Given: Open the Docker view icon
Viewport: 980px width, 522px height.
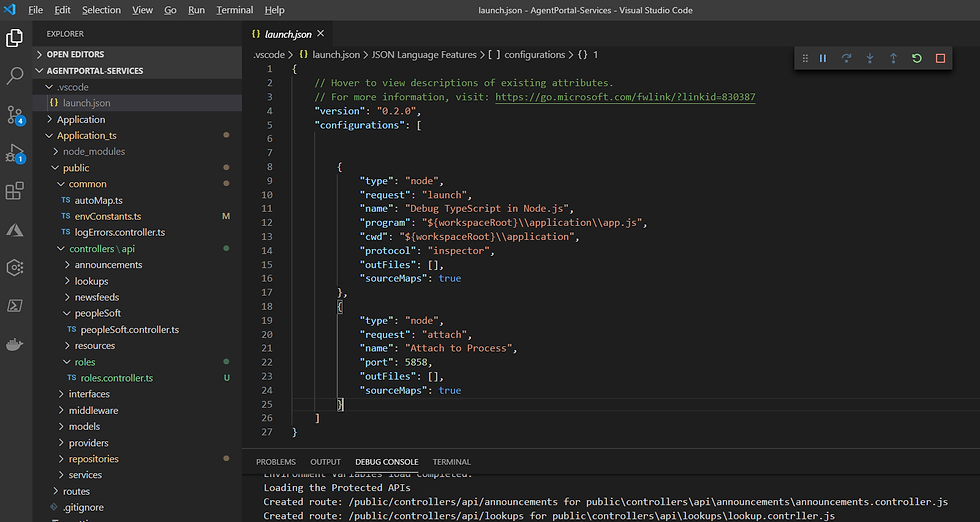Looking at the screenshot, I should [x=14, y=344].
